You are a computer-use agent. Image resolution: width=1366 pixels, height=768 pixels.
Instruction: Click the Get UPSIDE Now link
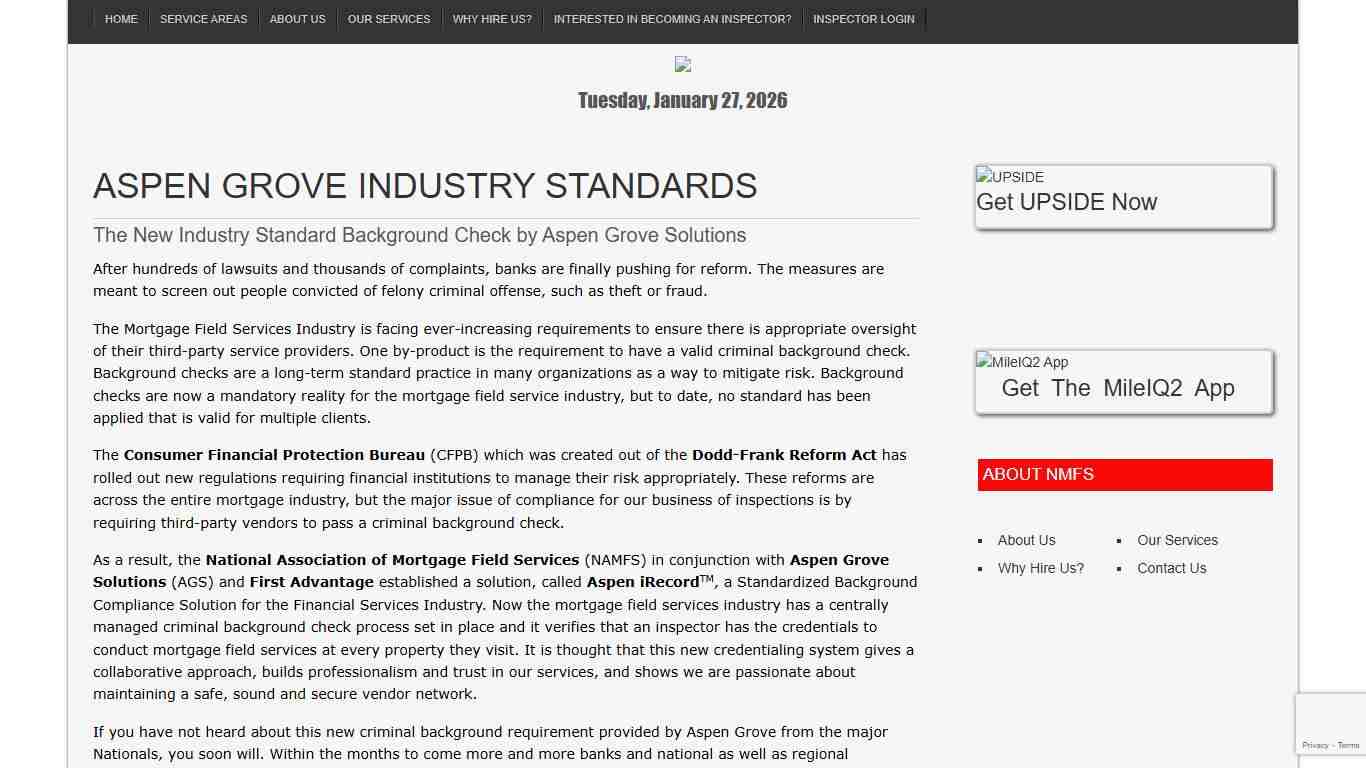(x=1066, y=201)
